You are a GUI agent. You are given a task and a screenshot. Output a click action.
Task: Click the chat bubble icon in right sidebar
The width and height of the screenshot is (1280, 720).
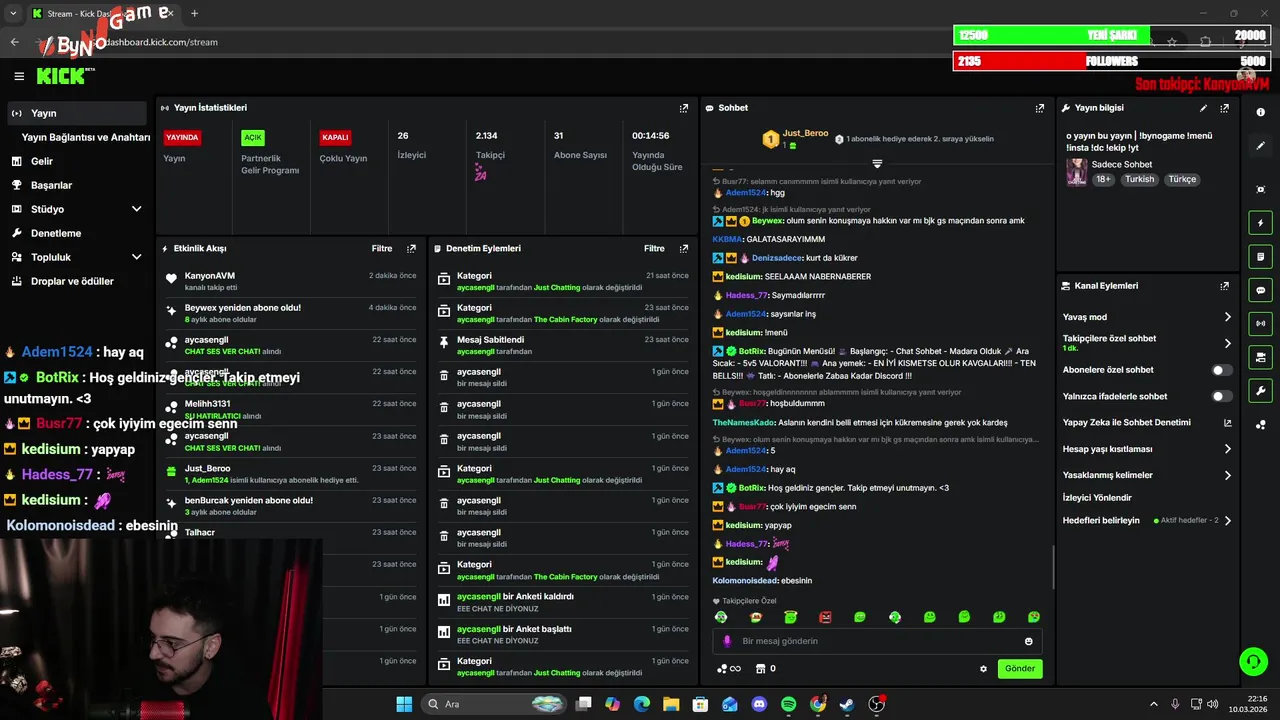click(1261, 290)
